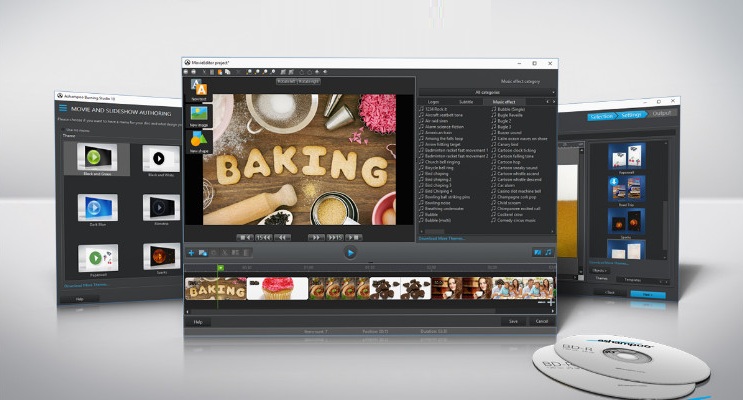Click the Download More Themes link under music list
The width and height of the screenshot is (743, 400).
(x=443, y=238)
